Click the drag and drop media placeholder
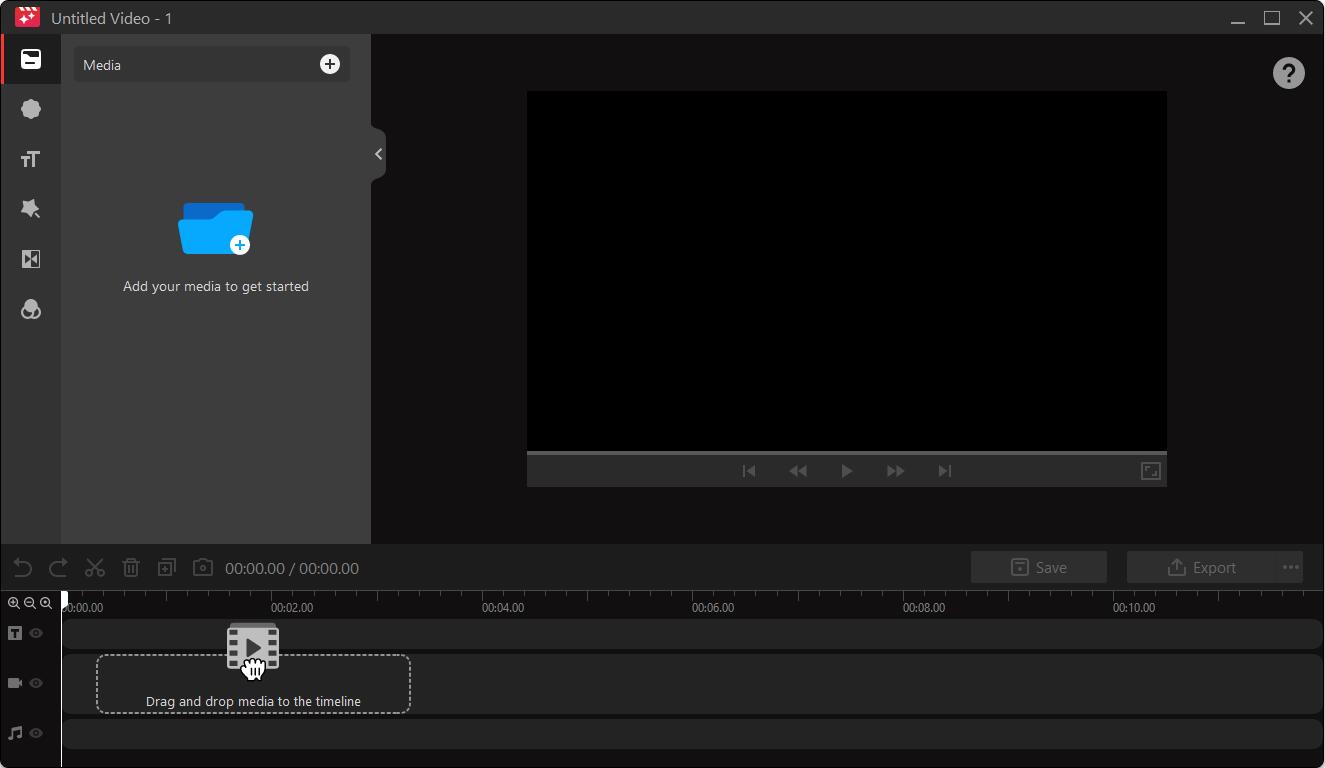The width and height of the screenshot is (1325, 768). (253, 684)
